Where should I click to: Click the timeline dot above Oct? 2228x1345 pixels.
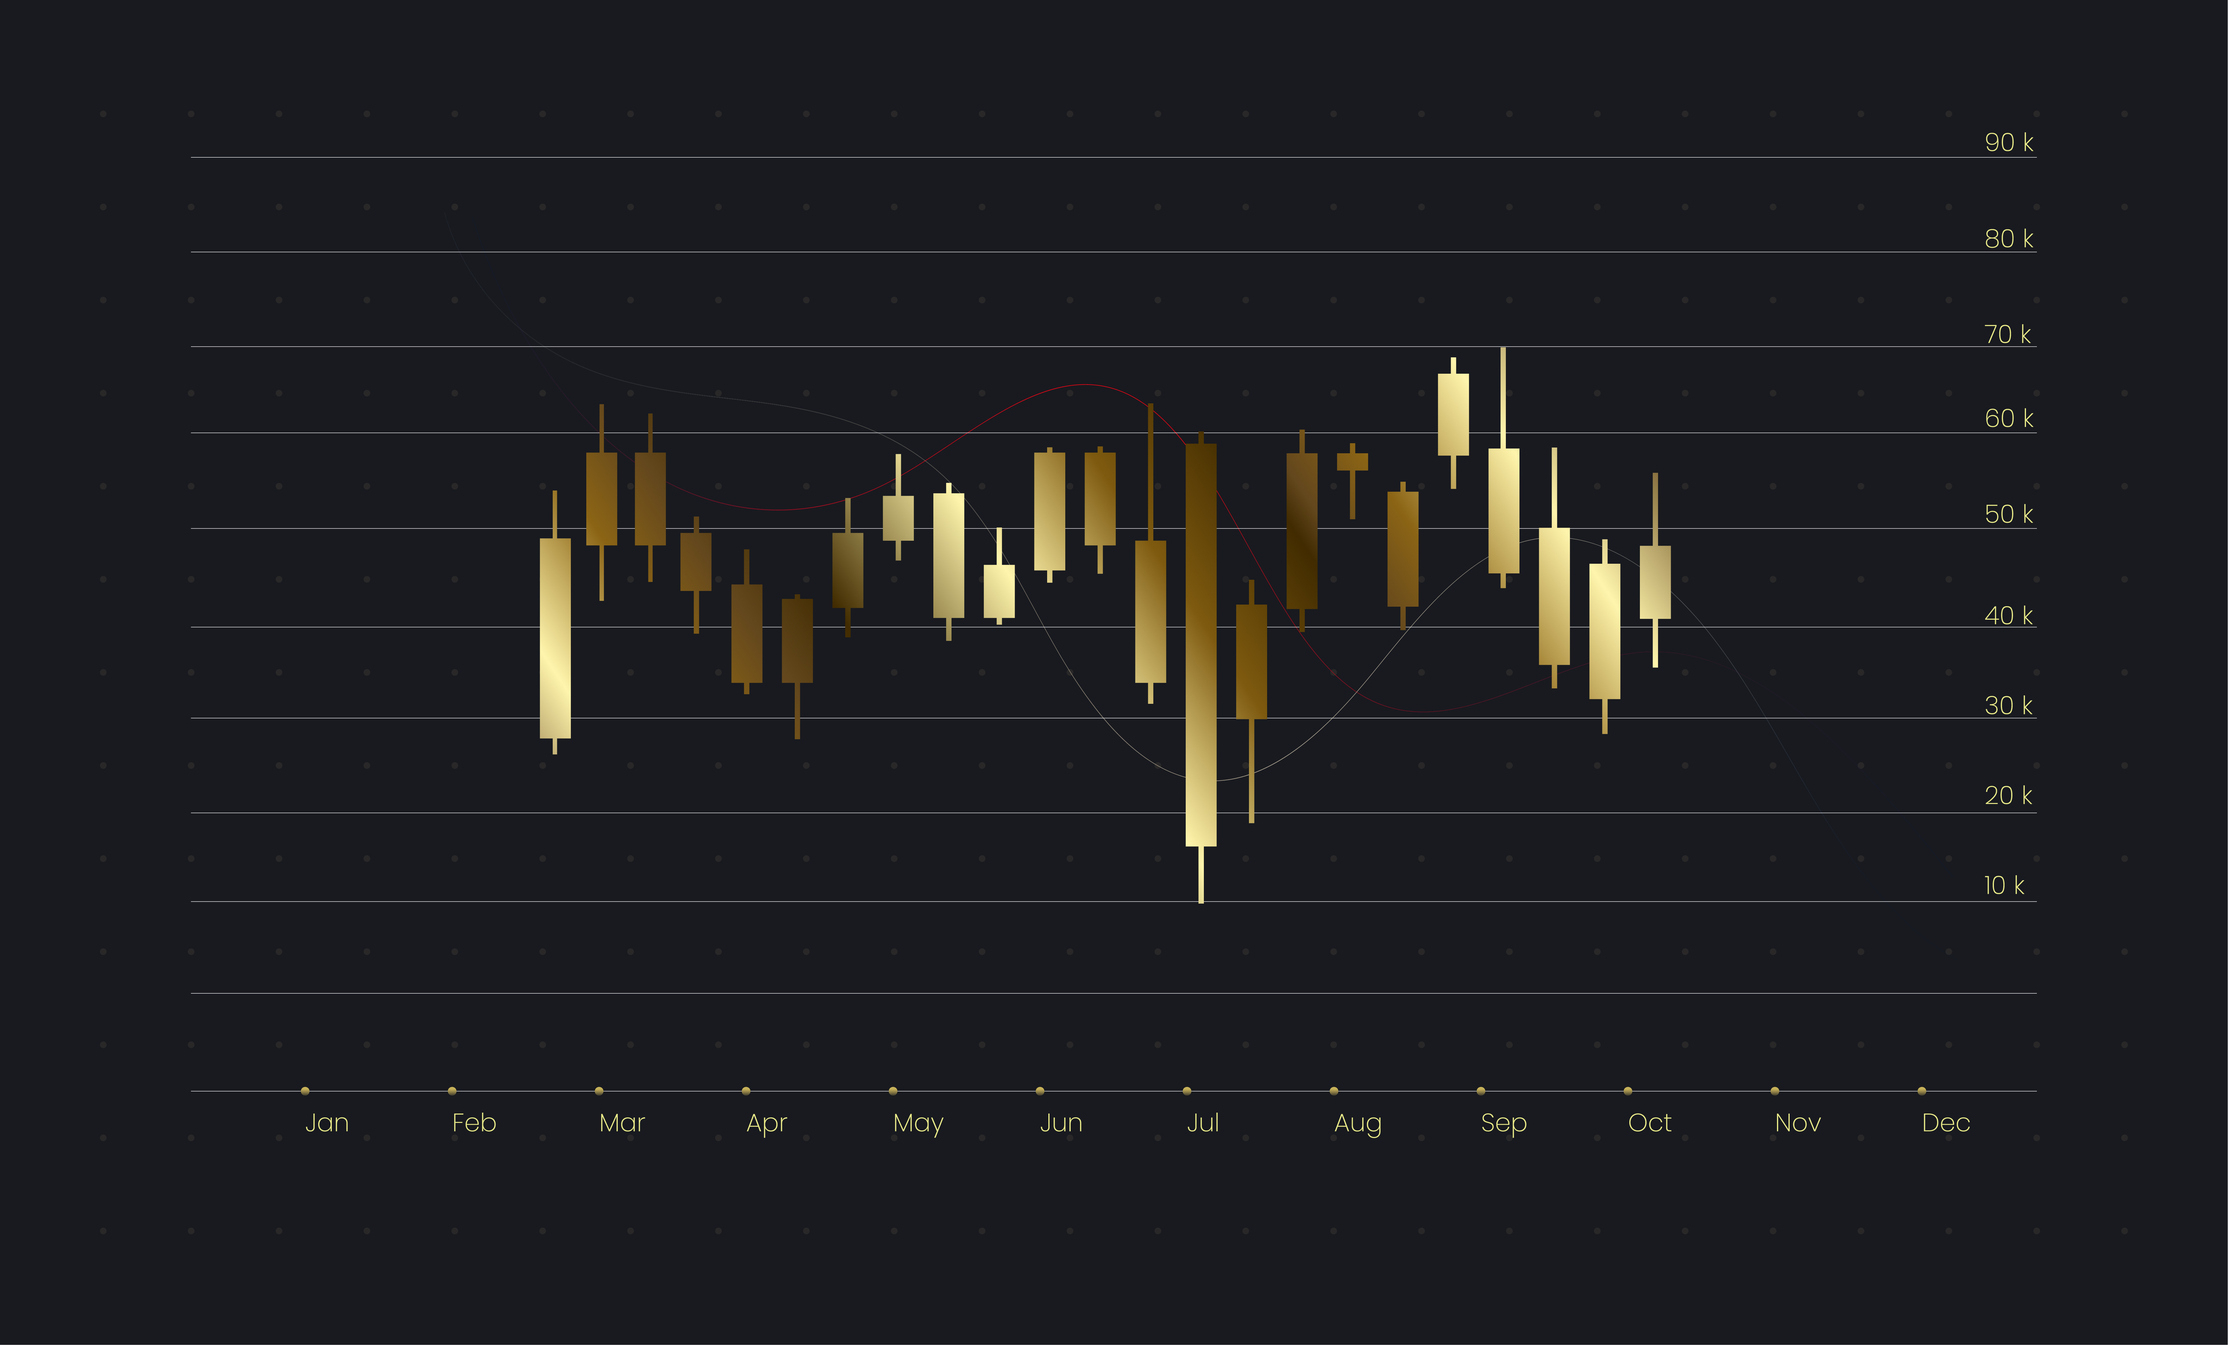(x=1628, y=1091)
